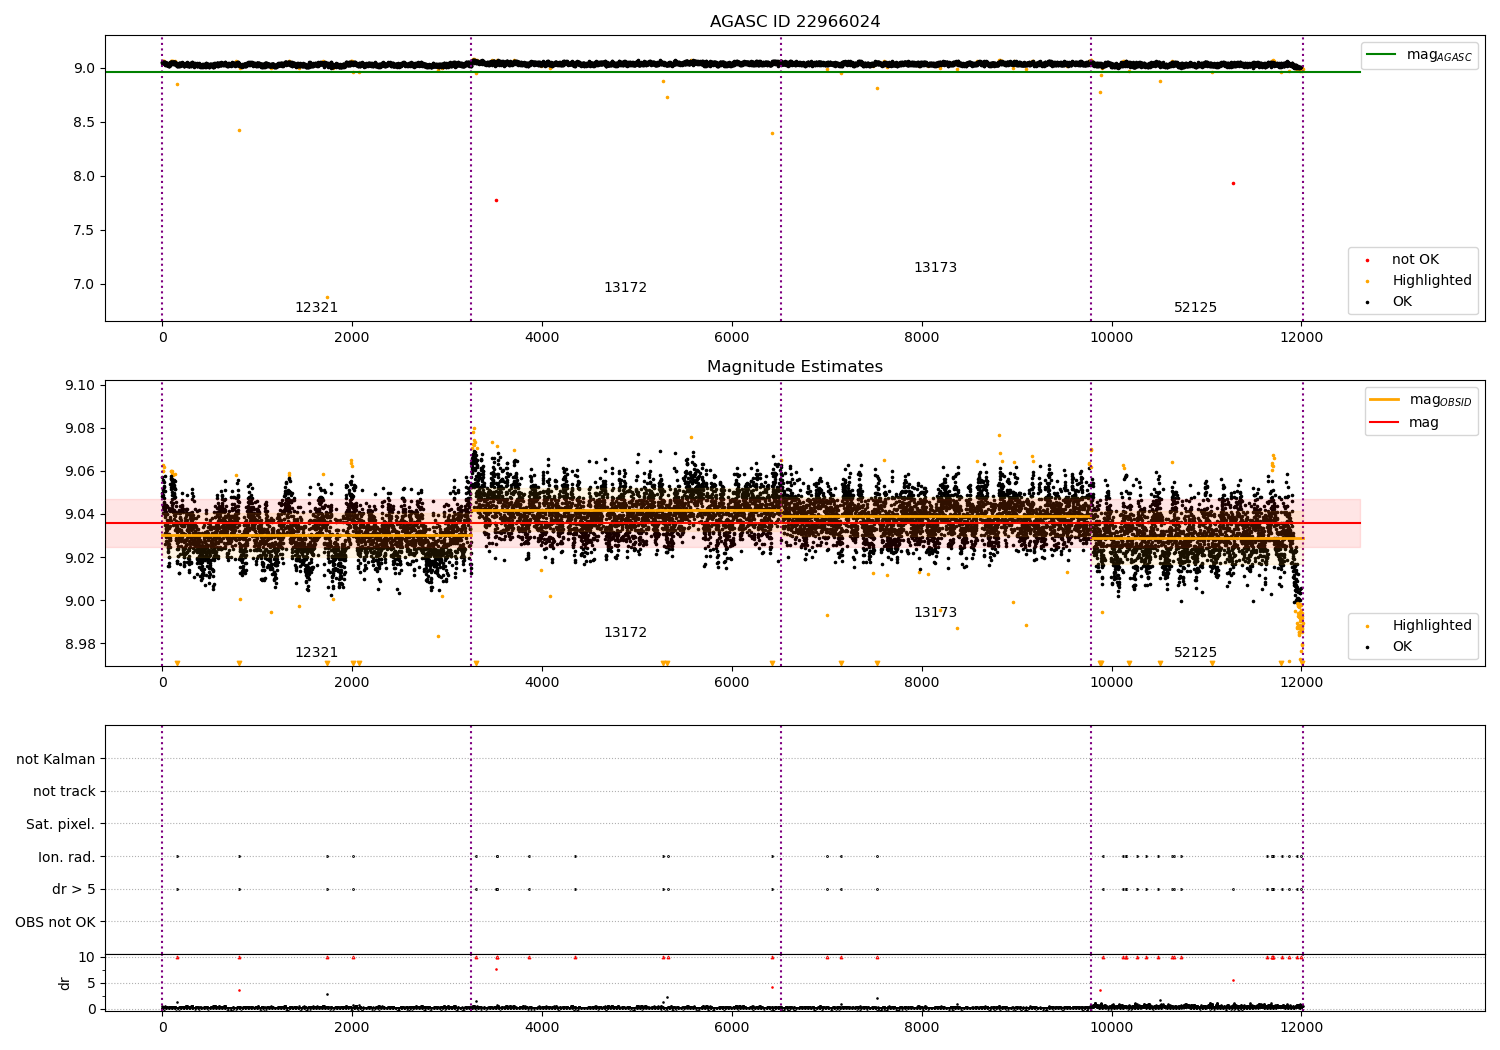Click the rotated 'dr' axis label
This screenshot has height=1050, width=1500.
pos(65,983)
